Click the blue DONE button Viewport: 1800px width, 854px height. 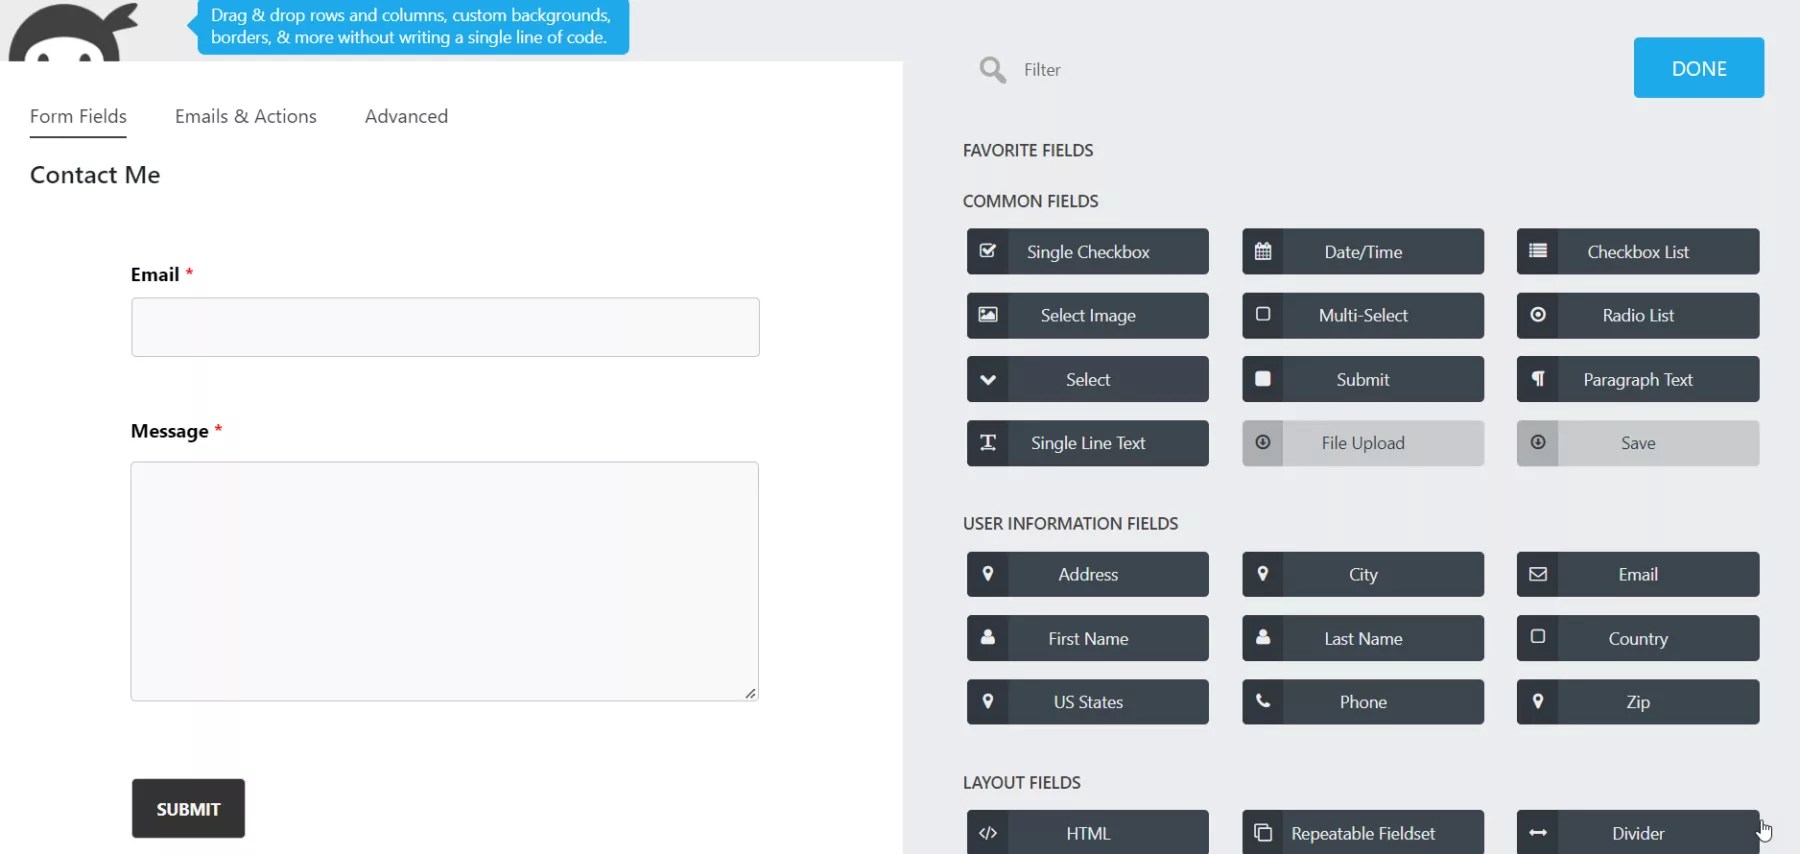[x=1698, y=68]
